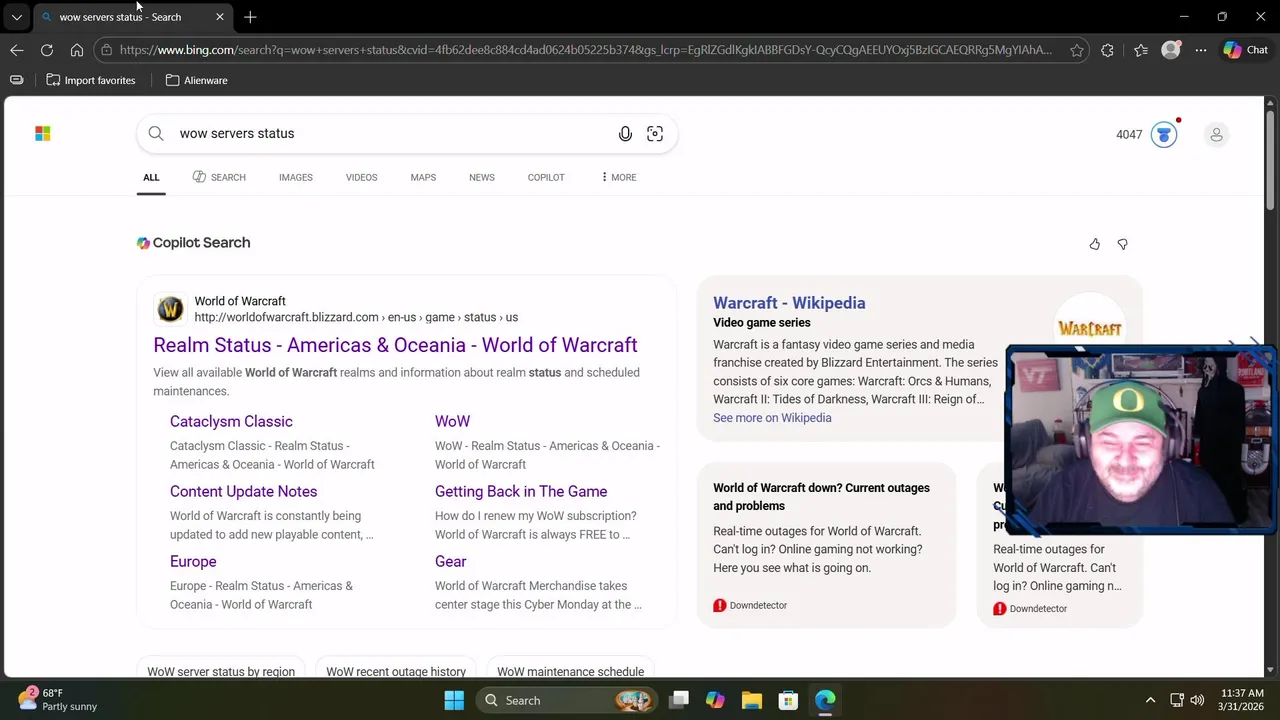Click See more on Wikipedia
Image resolution: width=1280 pixels, height=720 pixels.
(772, 418)
